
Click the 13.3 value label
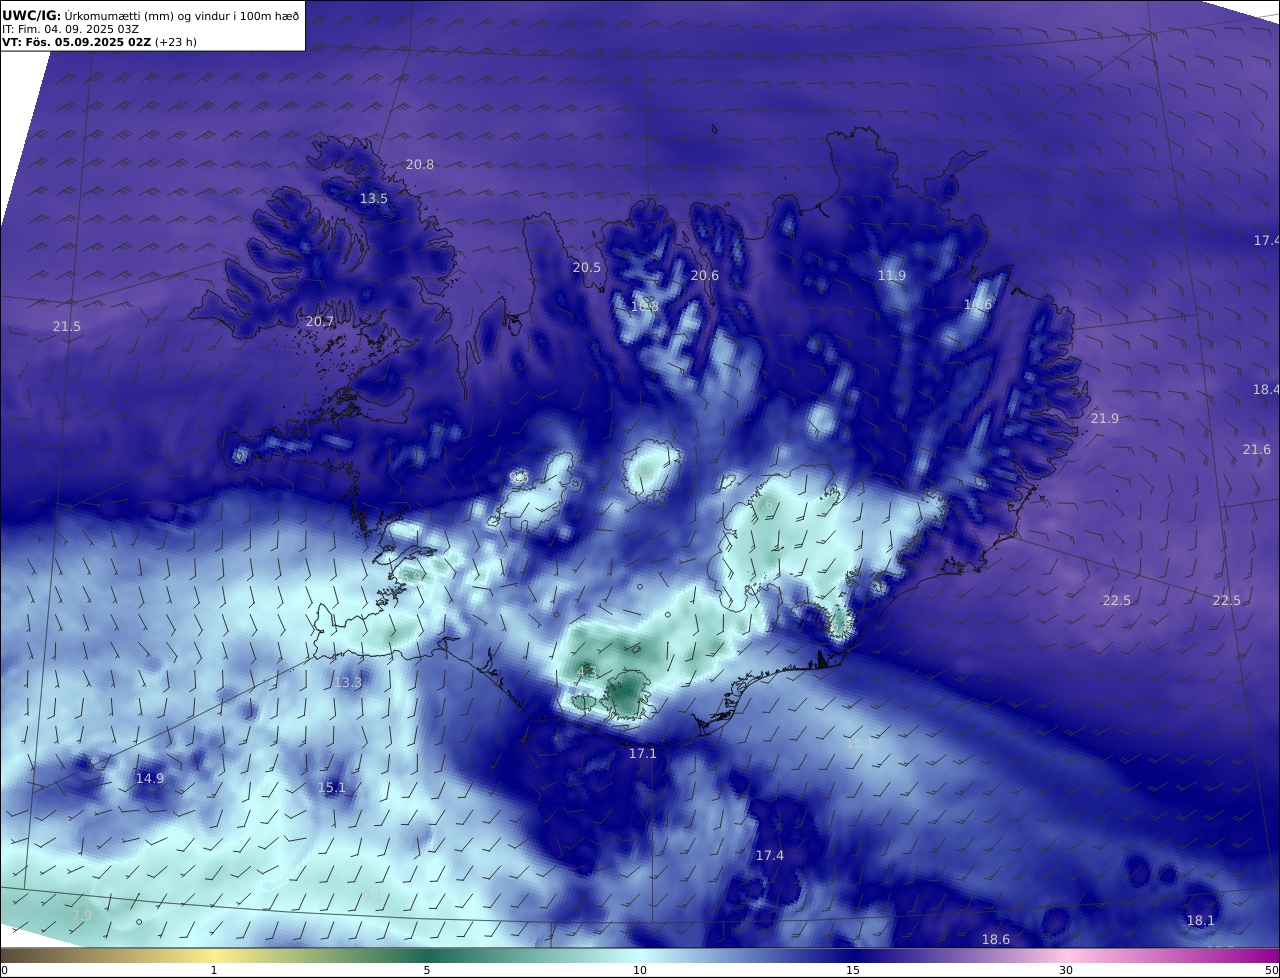348,683
